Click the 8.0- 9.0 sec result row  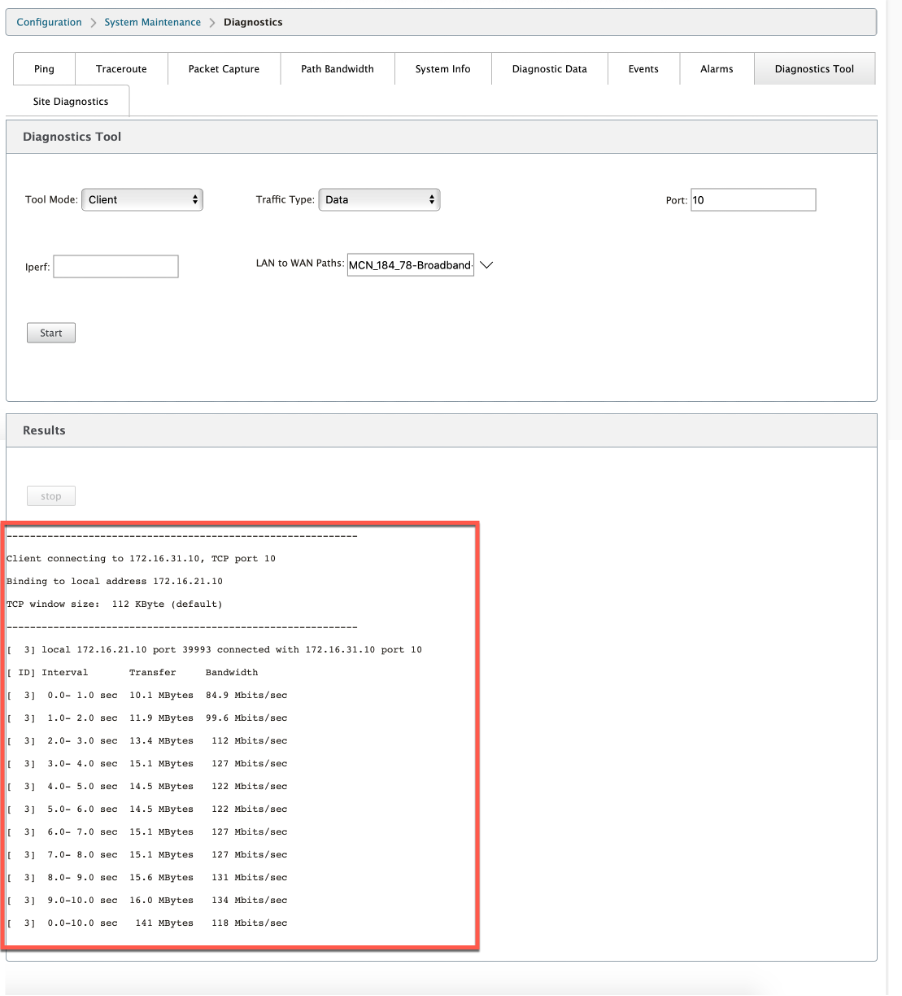147,877
